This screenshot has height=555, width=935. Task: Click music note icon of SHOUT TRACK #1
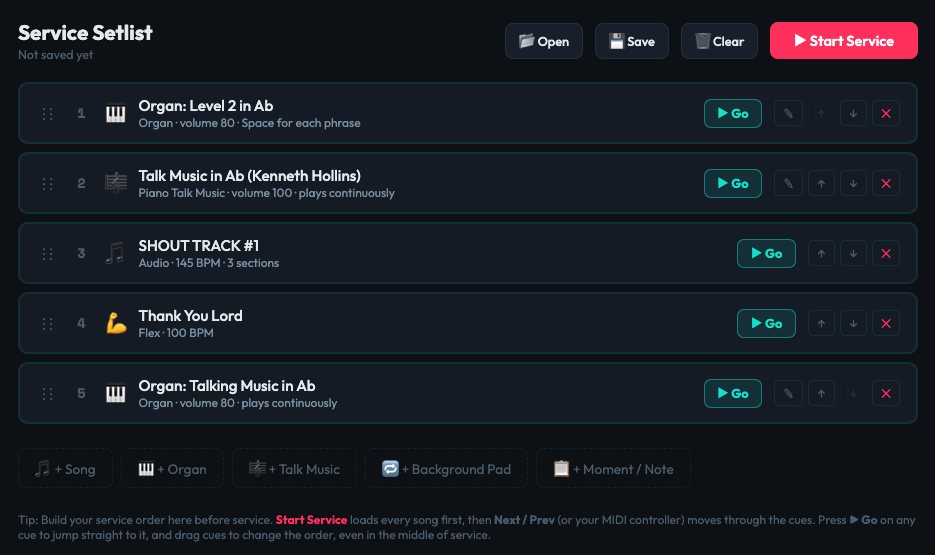[x=116, y=253]
